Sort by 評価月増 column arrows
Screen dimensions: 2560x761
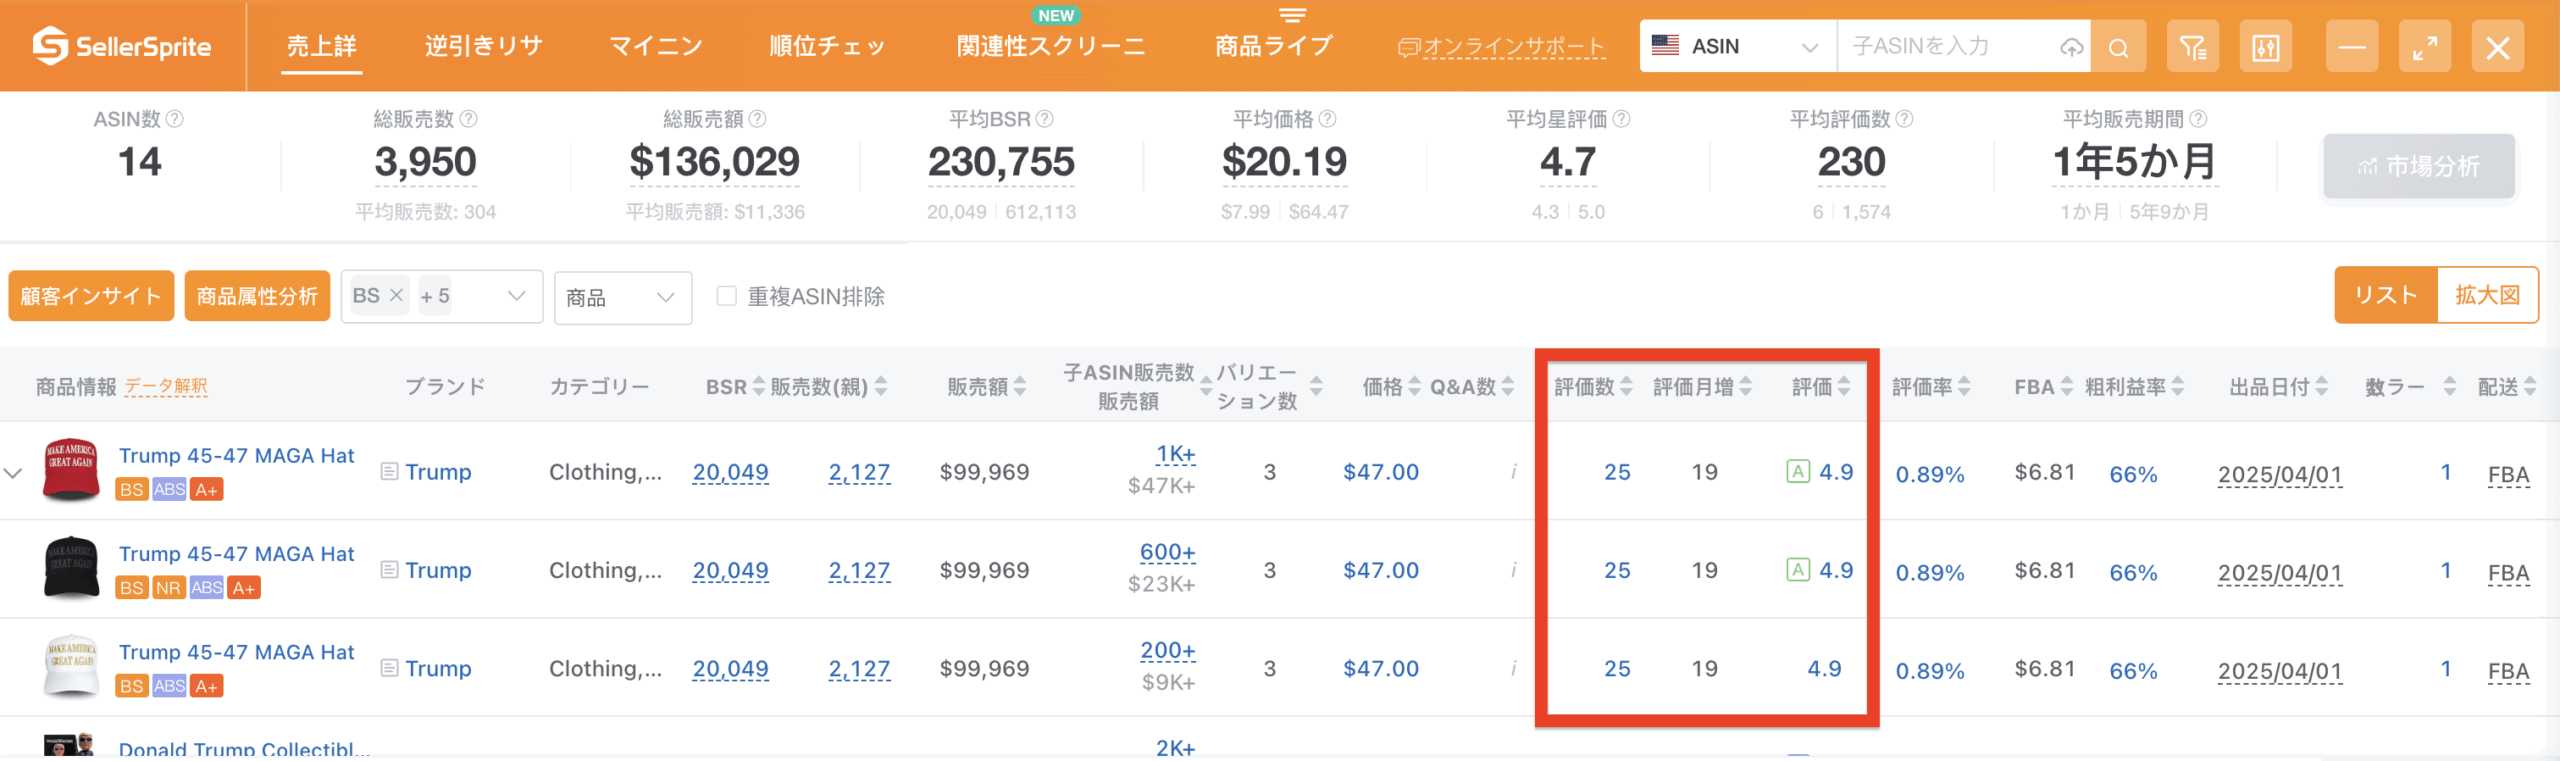point(1746,386)
